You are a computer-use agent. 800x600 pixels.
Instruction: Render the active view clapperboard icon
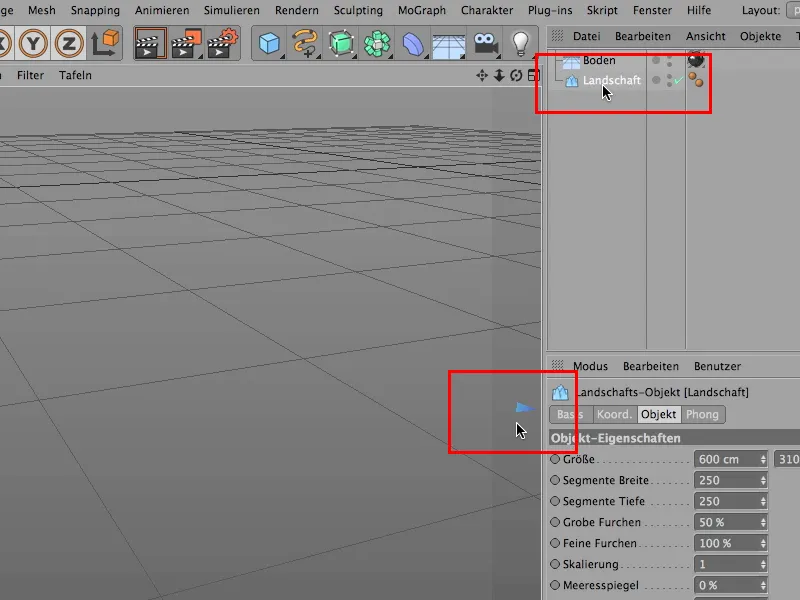[150, 43]
